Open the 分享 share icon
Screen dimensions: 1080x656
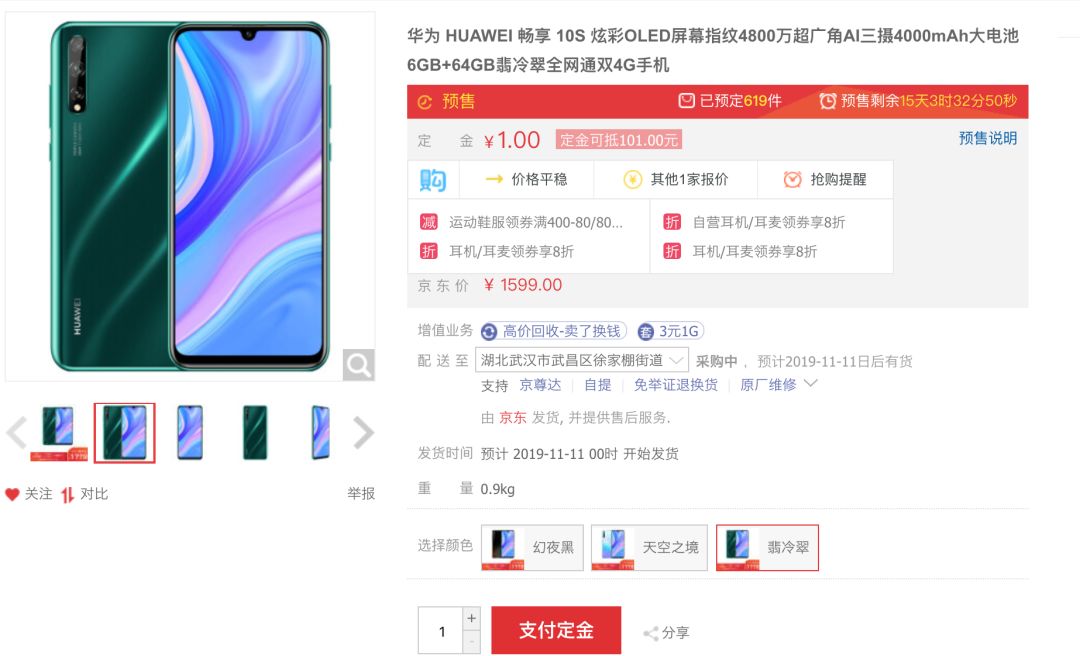pyautogui.click(x=650, y=633)
